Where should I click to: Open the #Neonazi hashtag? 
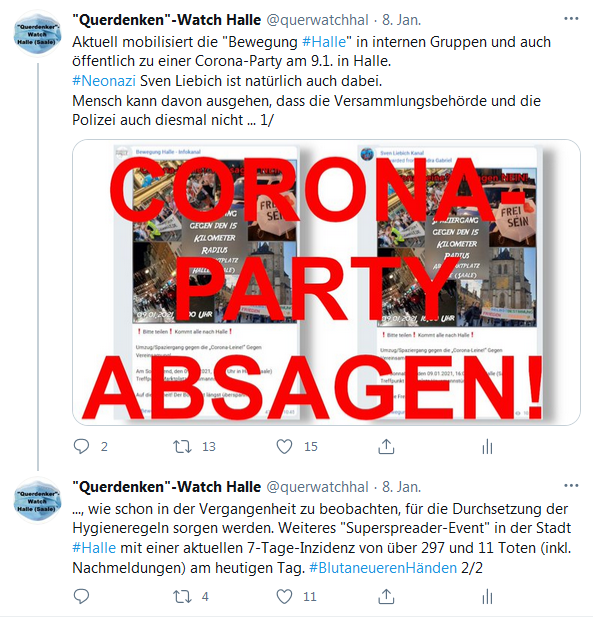point(104,81)
